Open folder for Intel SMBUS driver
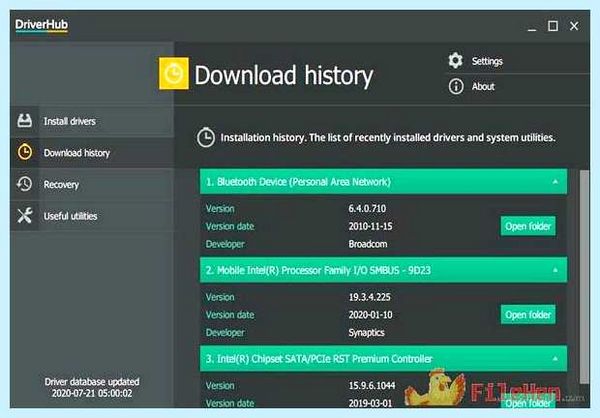Image resolution: width=600 pixels, height=418 pixels. coord(528,315)
